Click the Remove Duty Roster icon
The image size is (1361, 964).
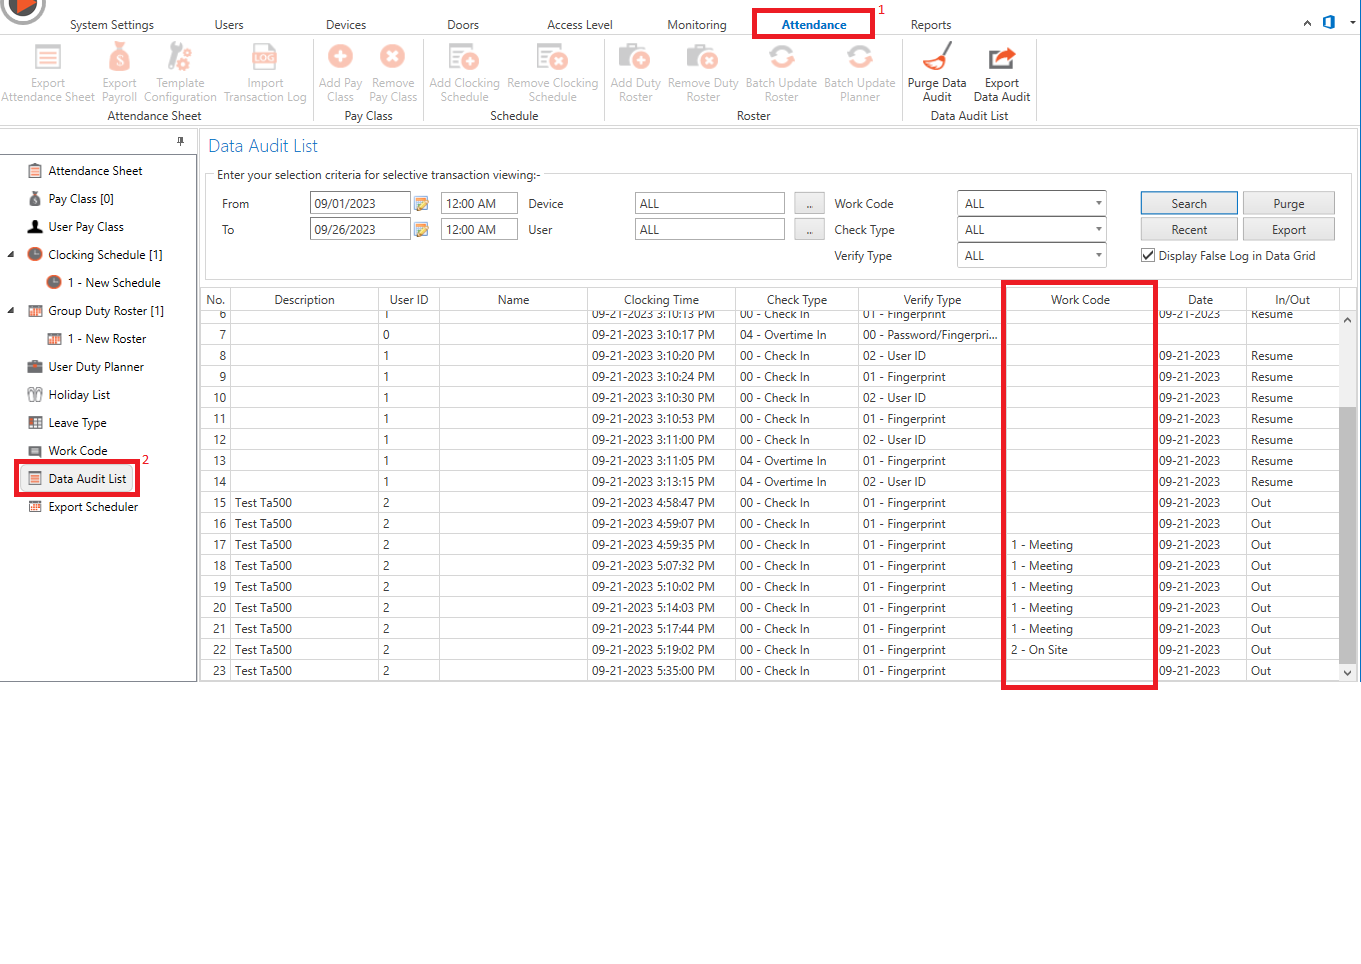(x=702, y=57)
